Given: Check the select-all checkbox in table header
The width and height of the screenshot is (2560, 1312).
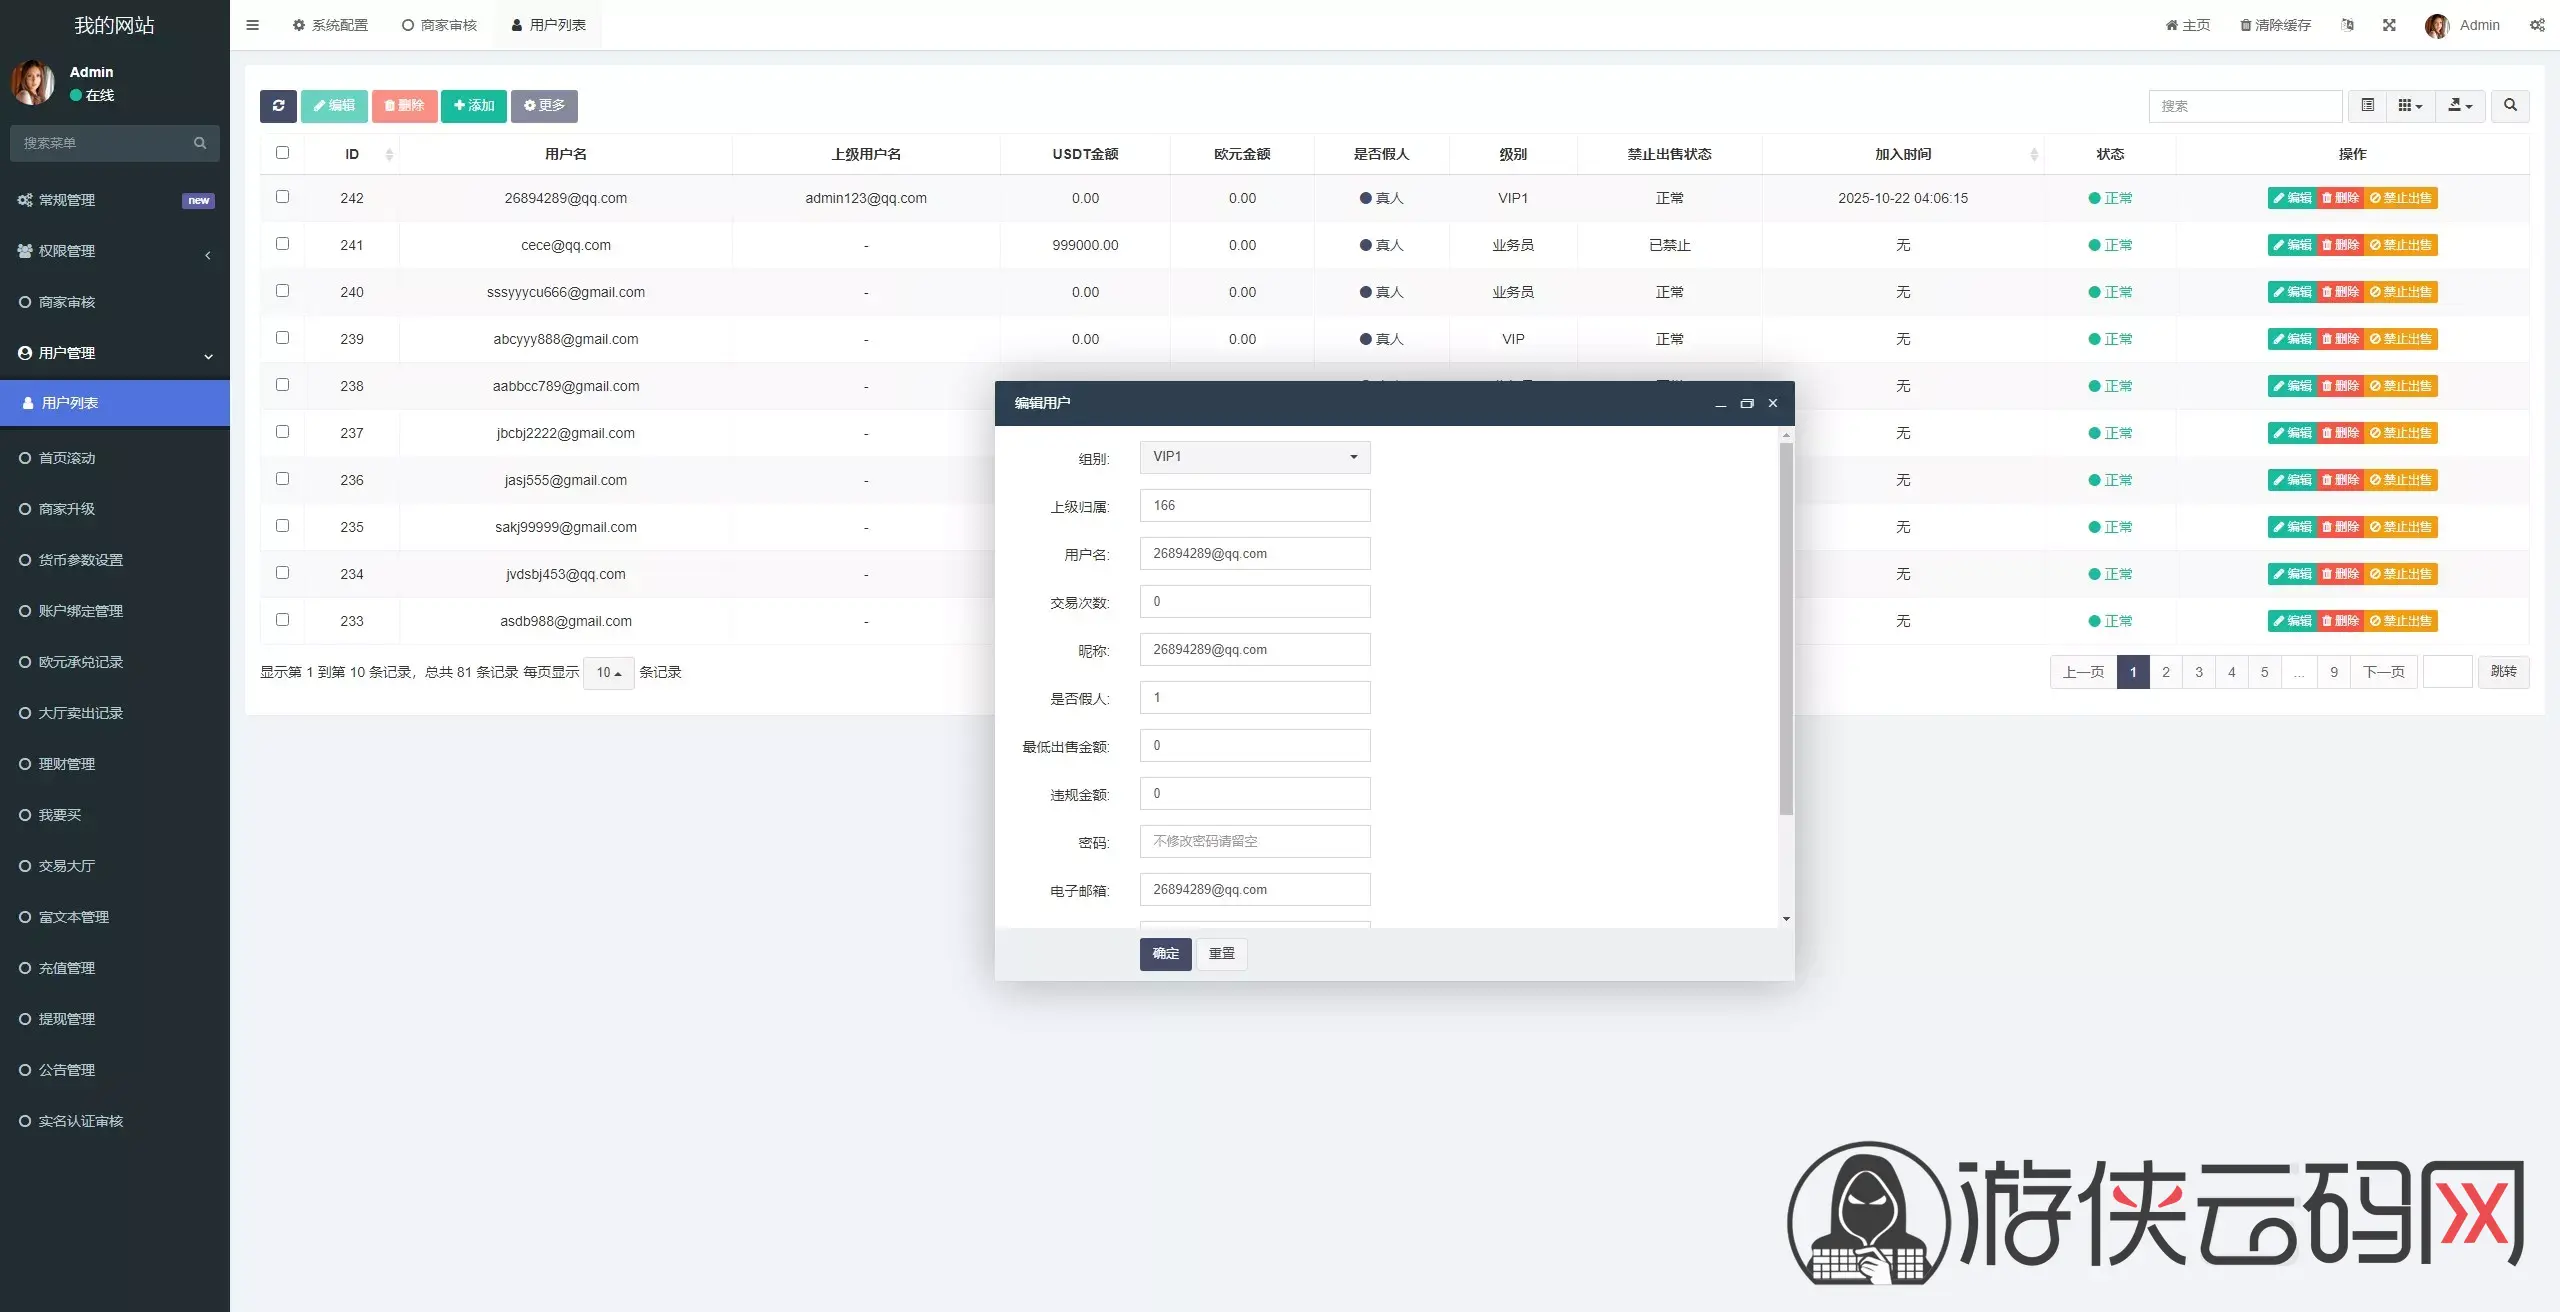Looking at the screenshot, I should [x=282, y=153].
